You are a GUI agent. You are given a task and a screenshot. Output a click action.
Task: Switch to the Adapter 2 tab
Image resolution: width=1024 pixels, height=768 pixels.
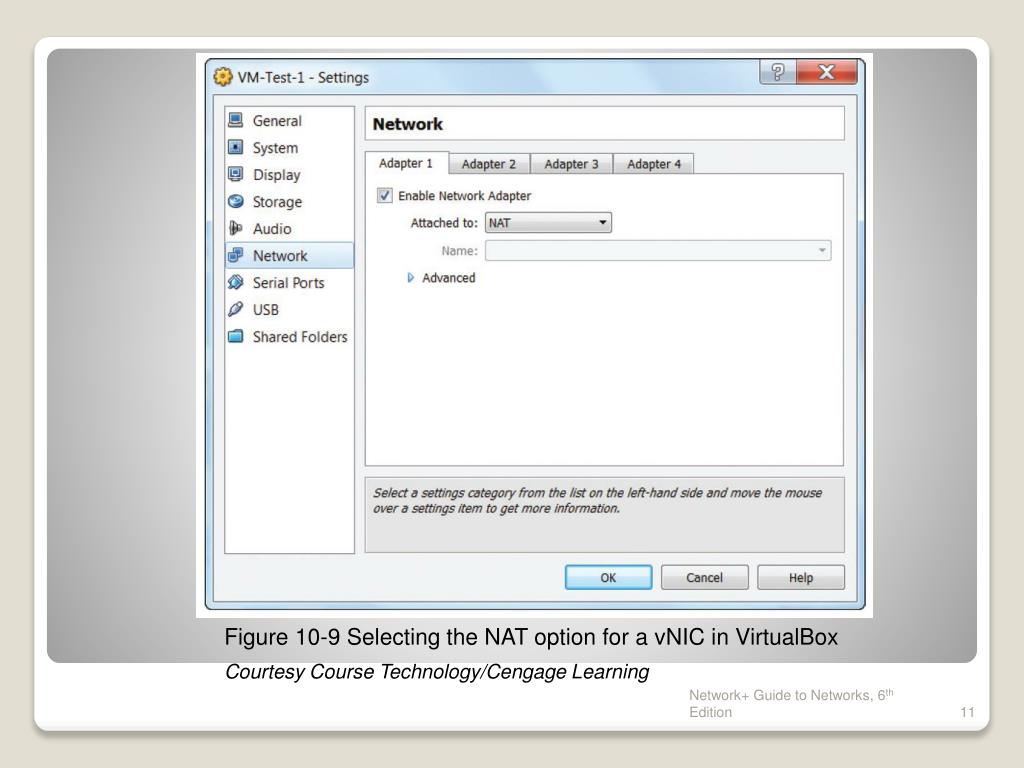(x=488, y=164)
